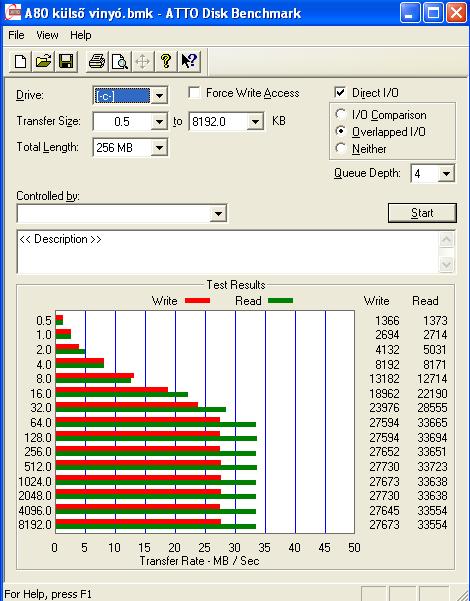This screenshot has height=601, width=470.
Task: Click the Start benchmark button
Action: click(x=422, y=213)
